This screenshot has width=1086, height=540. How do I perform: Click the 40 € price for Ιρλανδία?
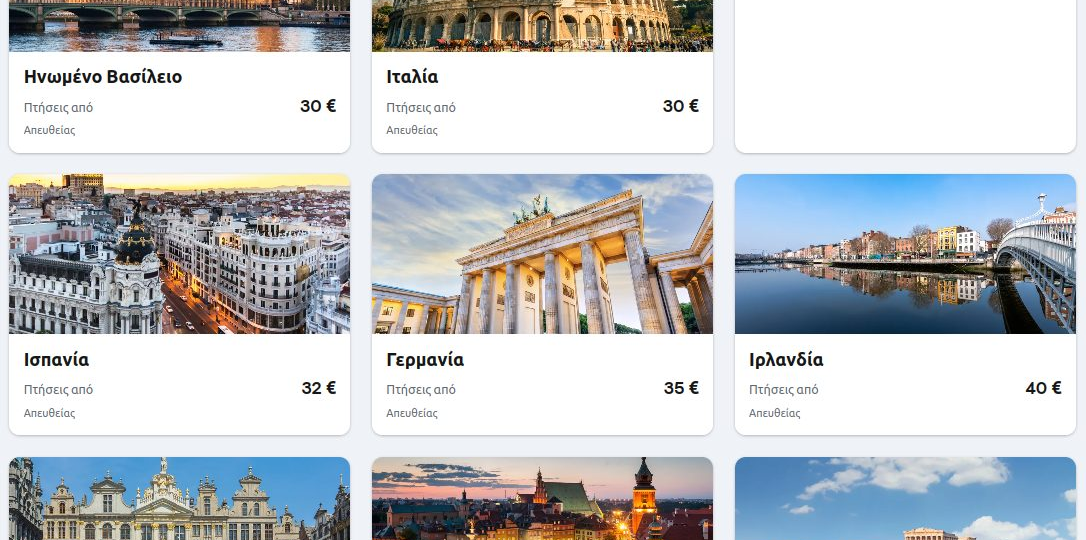(1044, 388)
